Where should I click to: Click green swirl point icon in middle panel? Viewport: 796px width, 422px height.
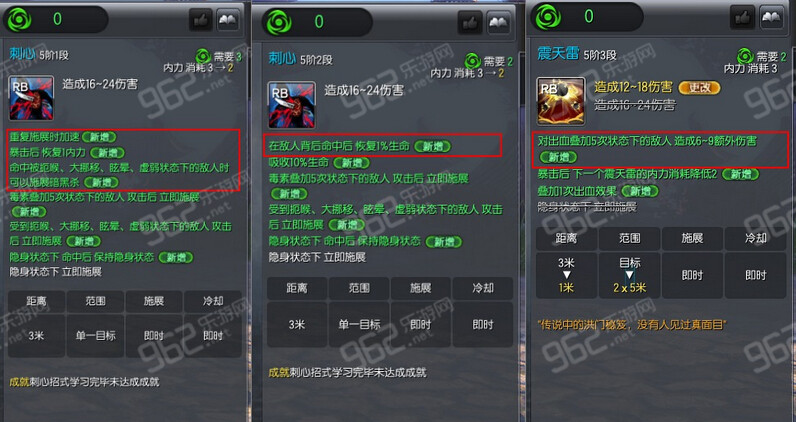(280, 22)
